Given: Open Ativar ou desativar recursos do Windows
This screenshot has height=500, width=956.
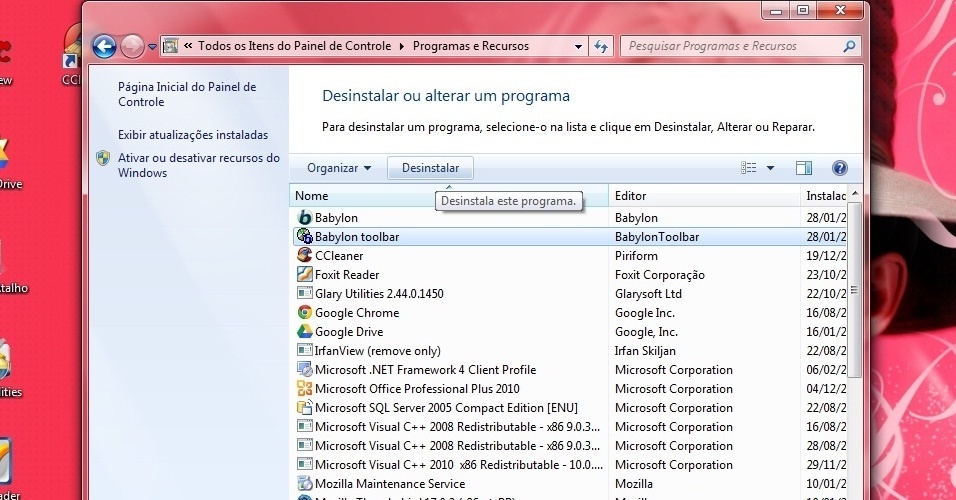Looking at the screenshot, I should point(199,165).
